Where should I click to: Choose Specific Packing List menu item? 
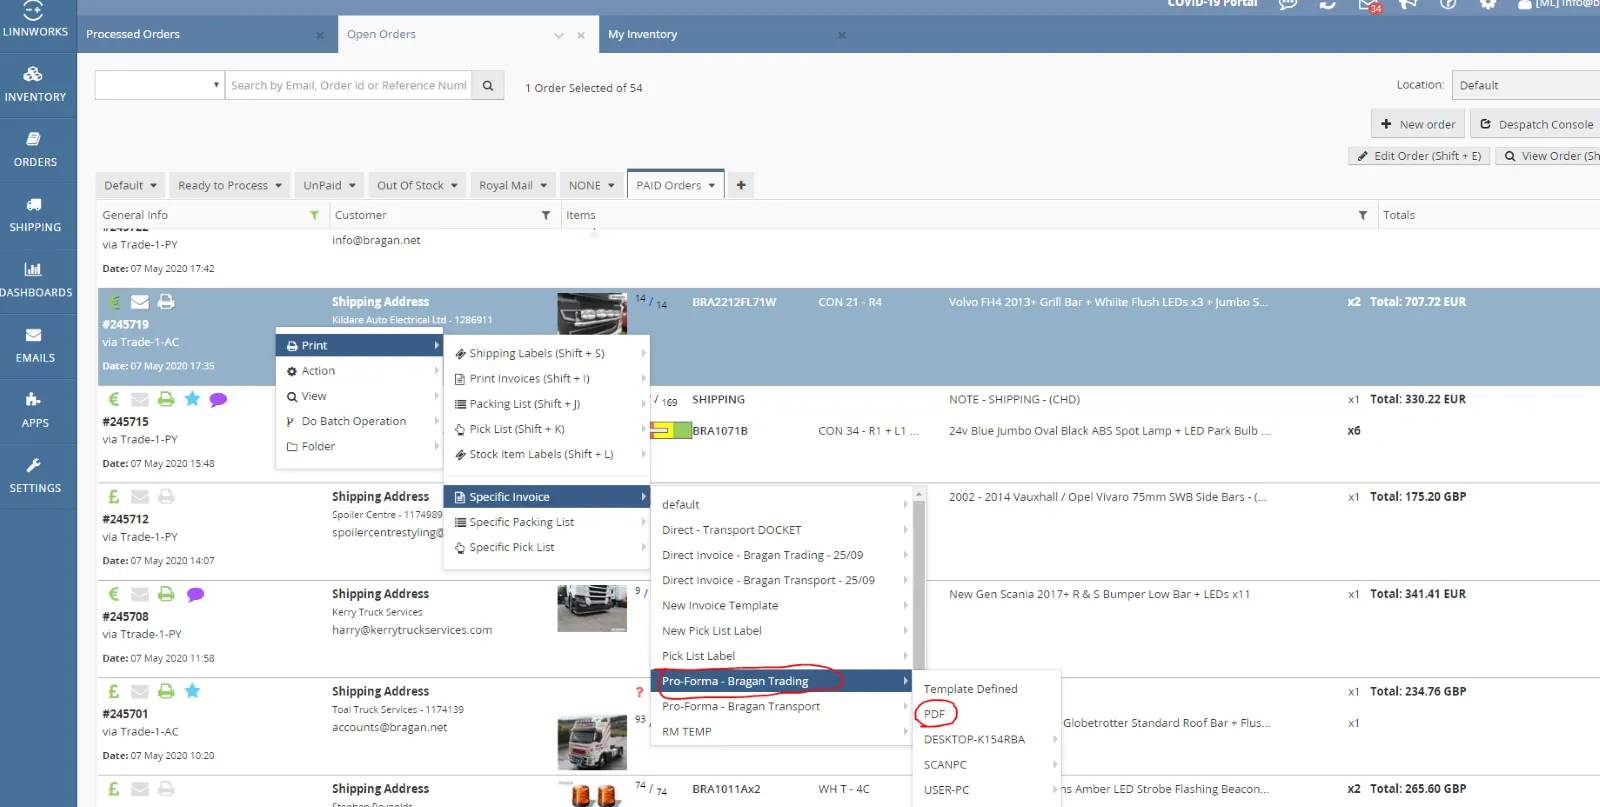coord(546,522)
